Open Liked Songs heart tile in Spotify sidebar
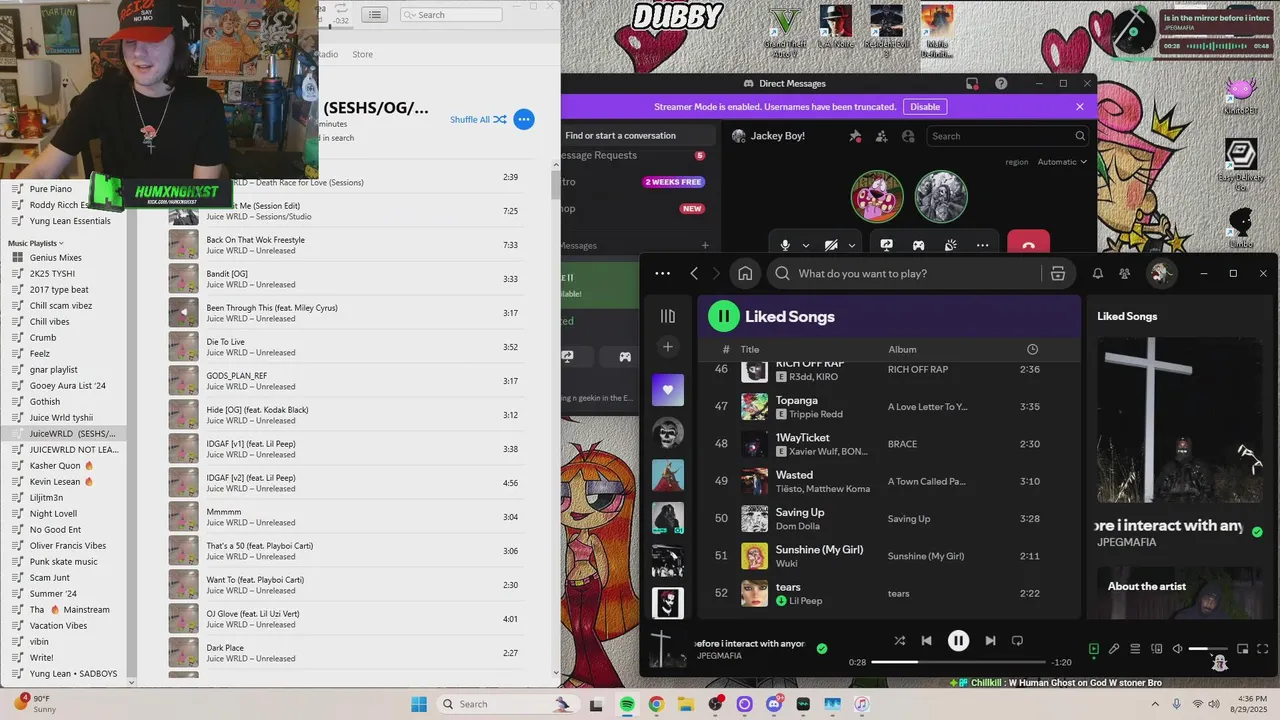Image resolution: width=1280 pixels, height=720 pixels. 668,390
